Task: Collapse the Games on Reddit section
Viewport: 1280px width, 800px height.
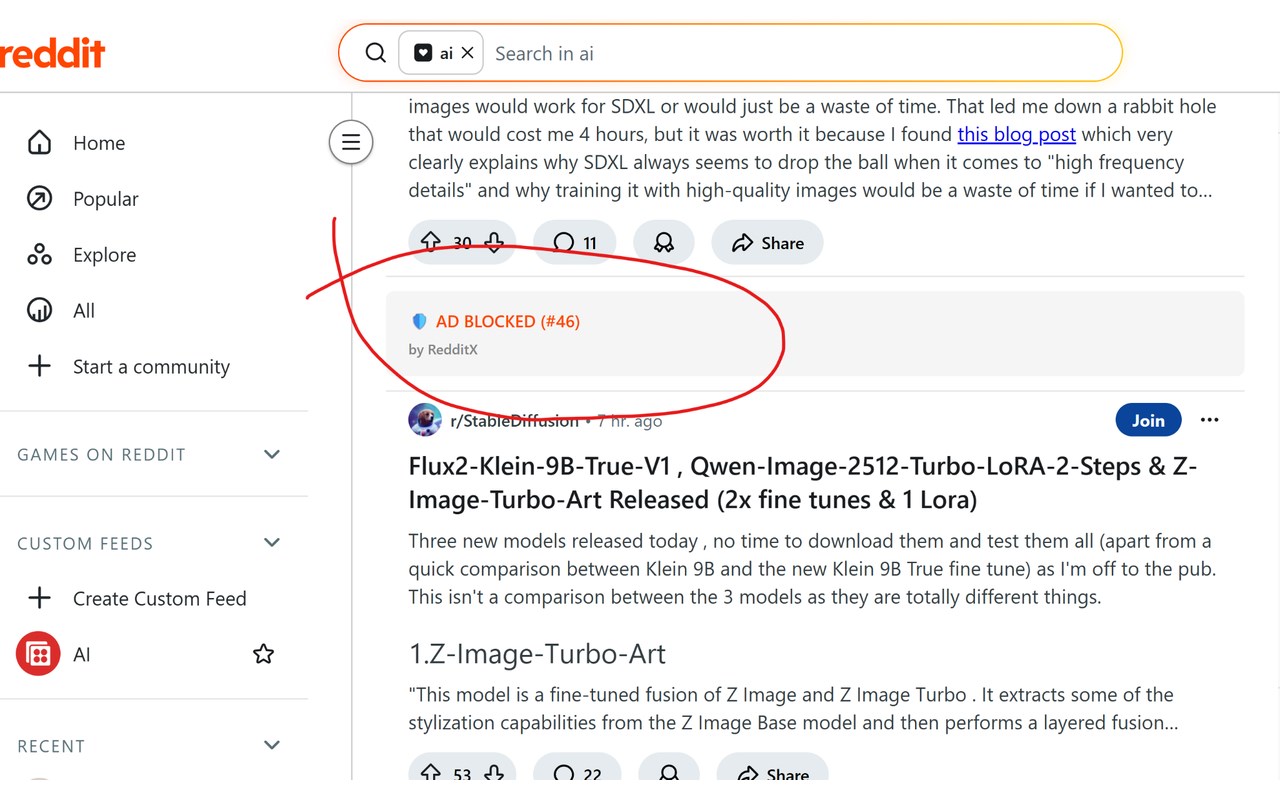Action: 271,455
